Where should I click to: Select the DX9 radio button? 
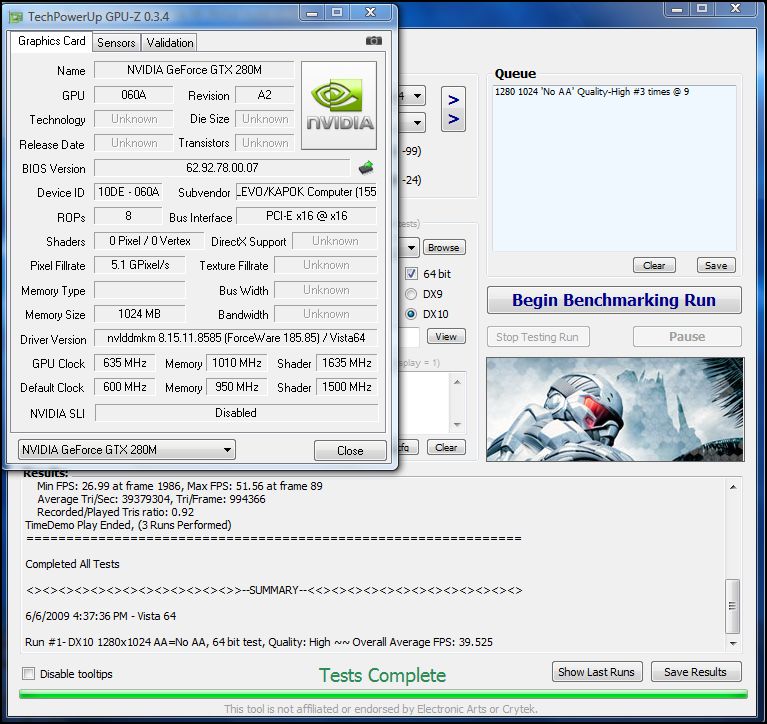click(411, 294)
